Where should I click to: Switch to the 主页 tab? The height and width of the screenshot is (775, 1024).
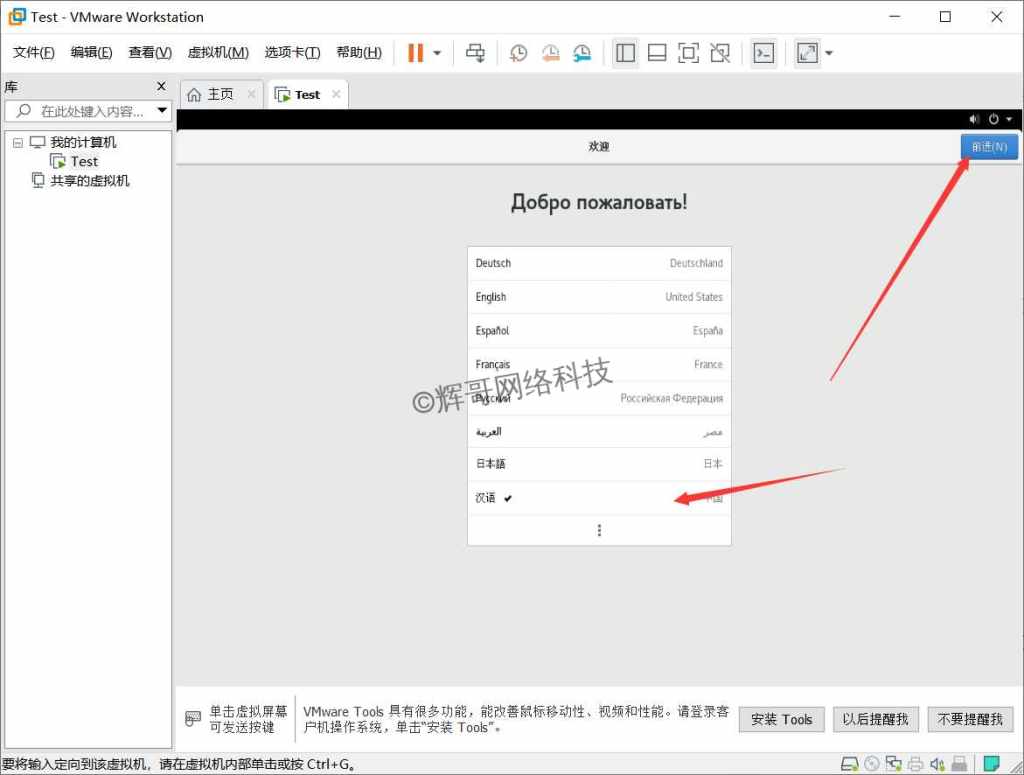[x=220, y=95]
